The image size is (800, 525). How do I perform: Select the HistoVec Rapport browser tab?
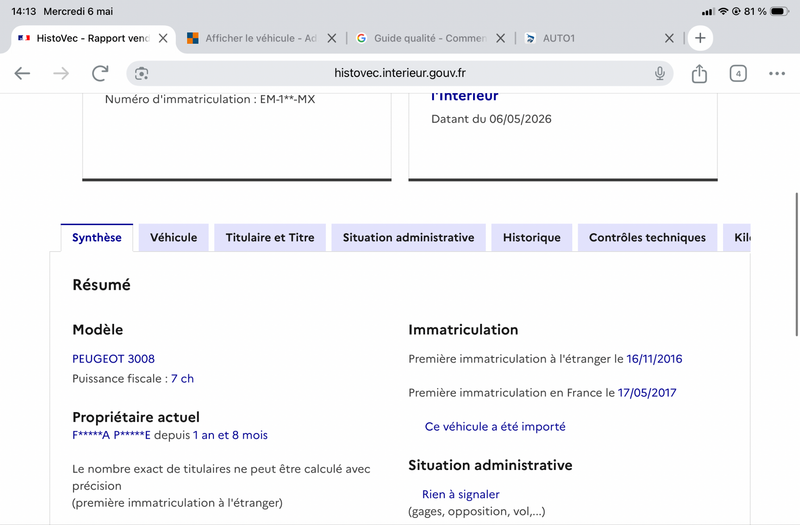92,38
